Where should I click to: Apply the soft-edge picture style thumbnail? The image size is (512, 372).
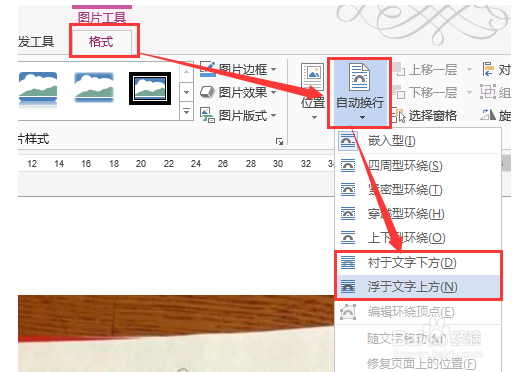click(94, 88)
